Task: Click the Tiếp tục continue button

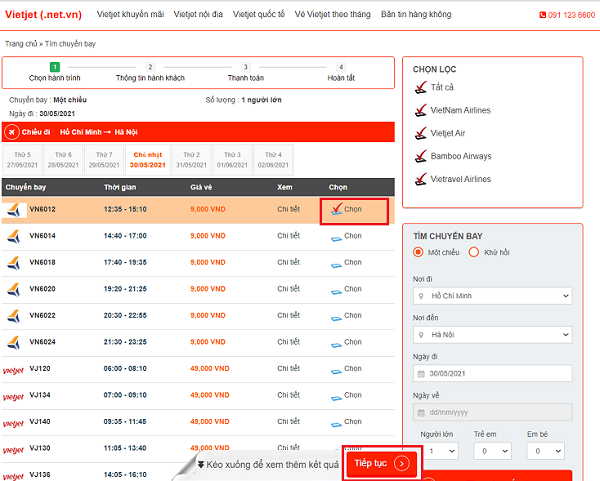Action: [x=382, y=463]
